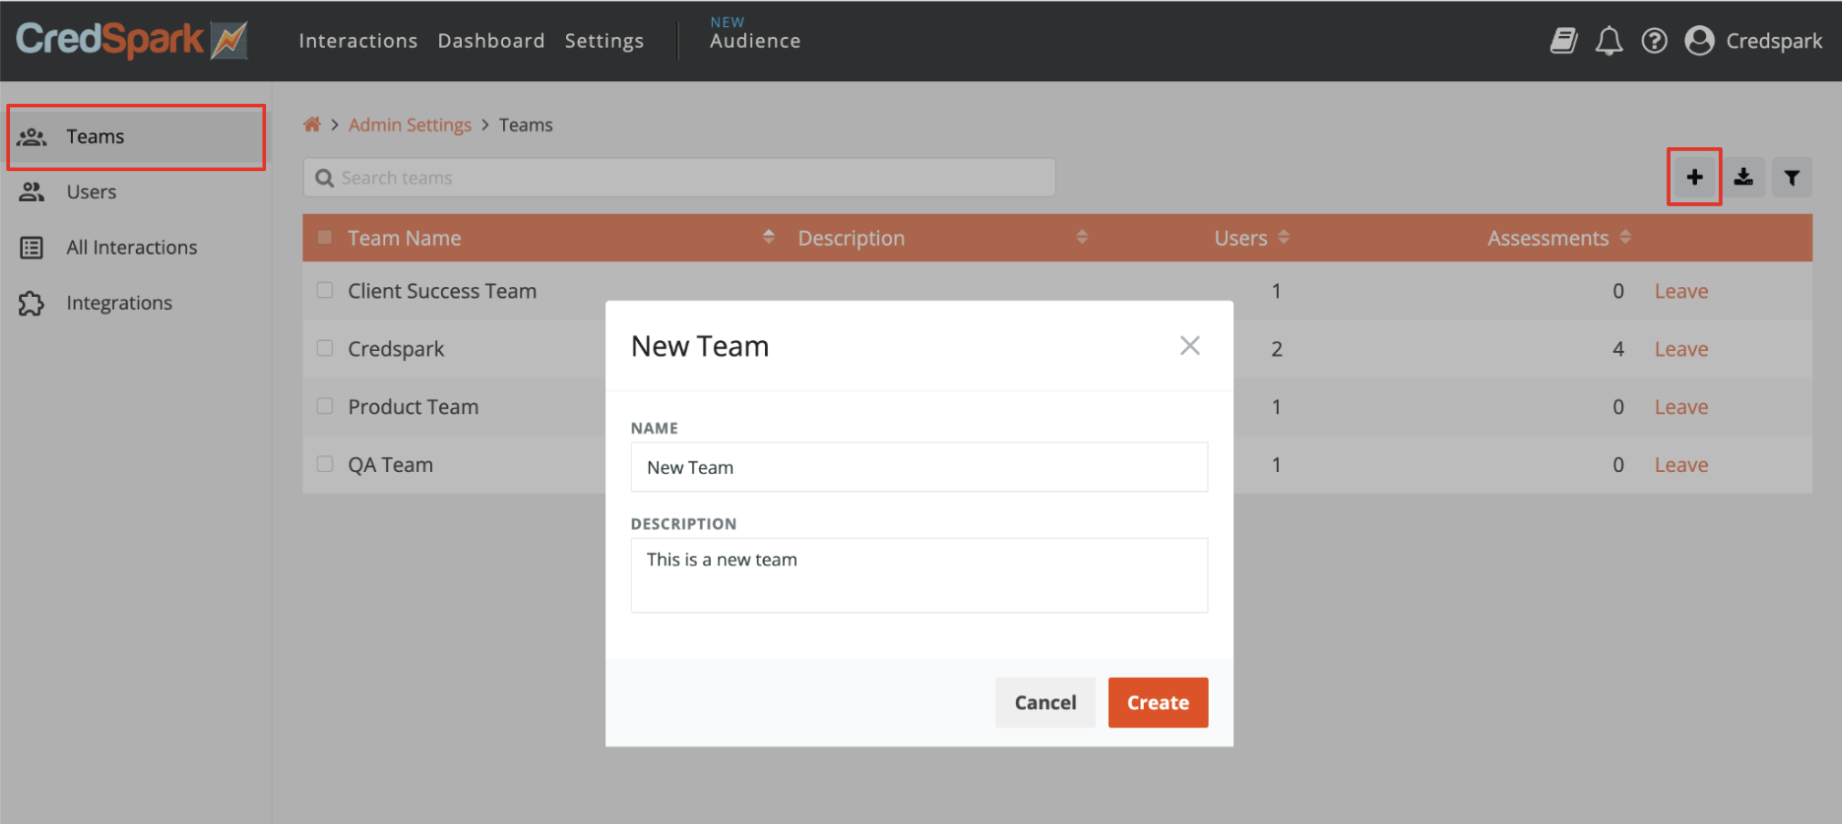The height and width of the screenshot is (824, 1842).
Task: Go to home via breadcrumb house icon
Action: click(312, 124)
